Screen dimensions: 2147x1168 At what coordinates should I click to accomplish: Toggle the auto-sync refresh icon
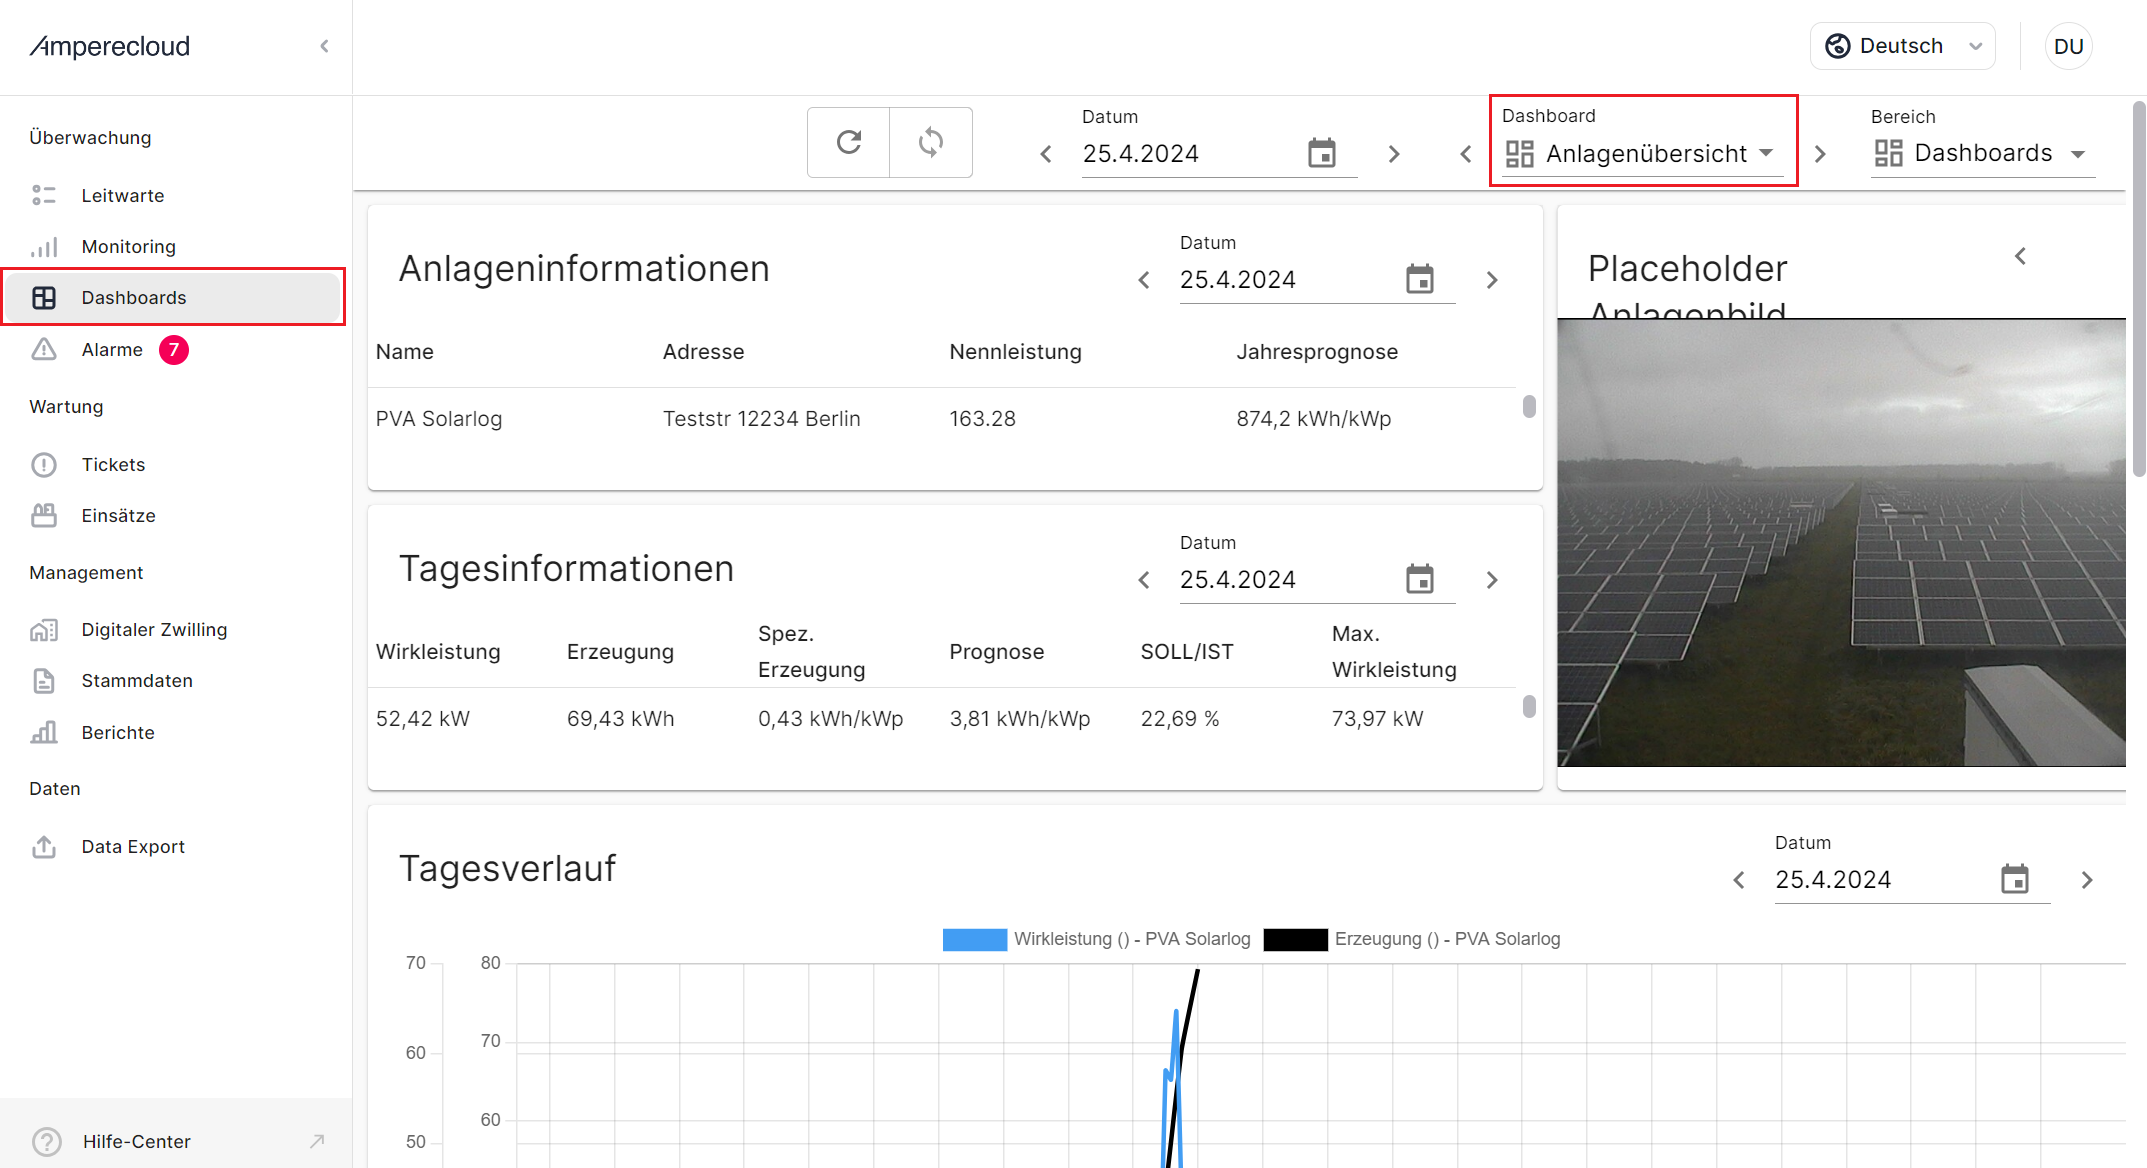coord(931,142)
